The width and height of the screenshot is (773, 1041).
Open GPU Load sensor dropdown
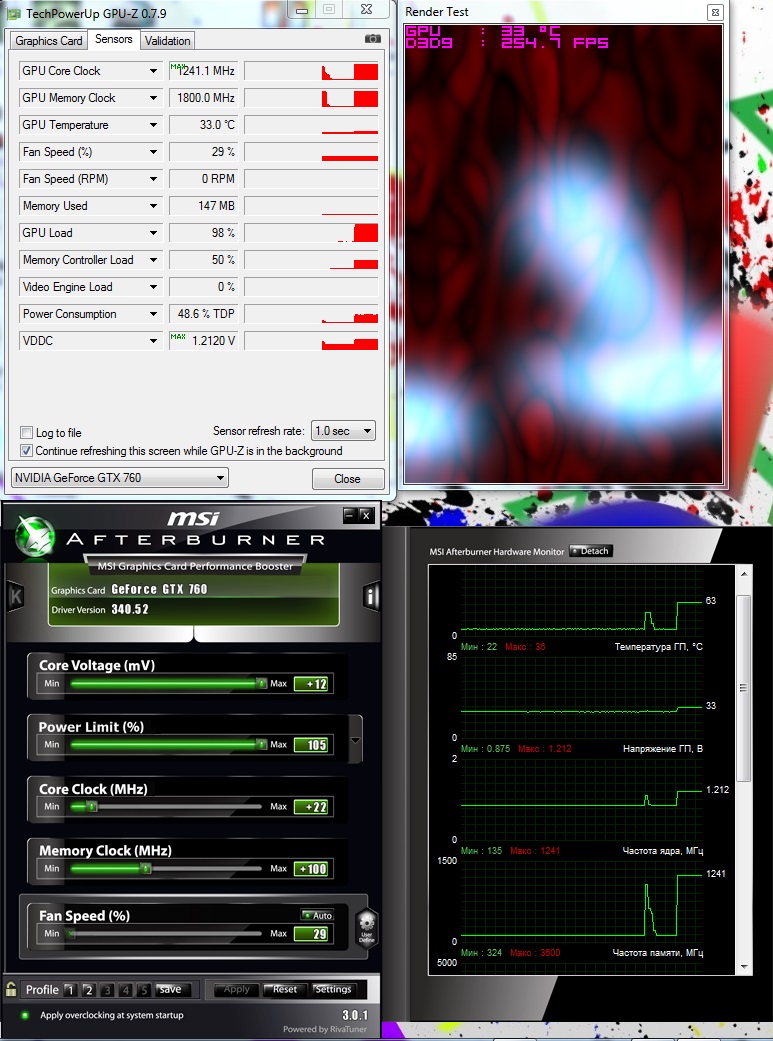[x=153, y=233]
